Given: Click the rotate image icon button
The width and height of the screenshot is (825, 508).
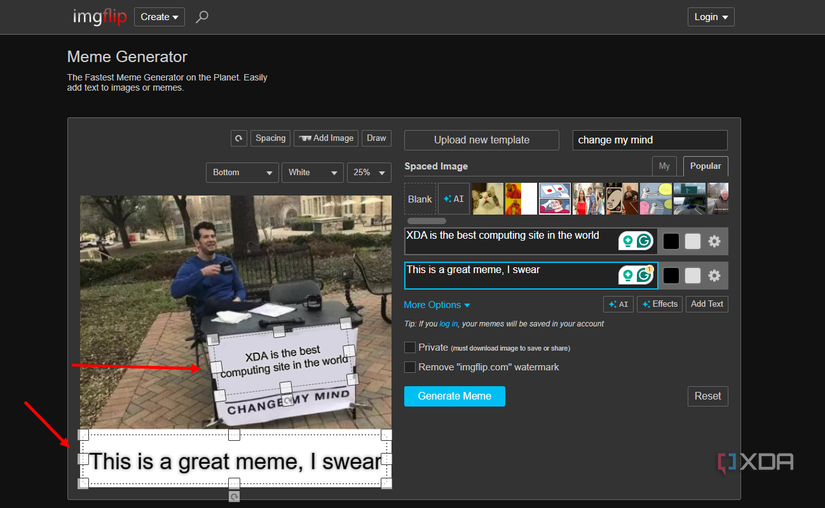Looking at the screenshot, I should [239, 138].
